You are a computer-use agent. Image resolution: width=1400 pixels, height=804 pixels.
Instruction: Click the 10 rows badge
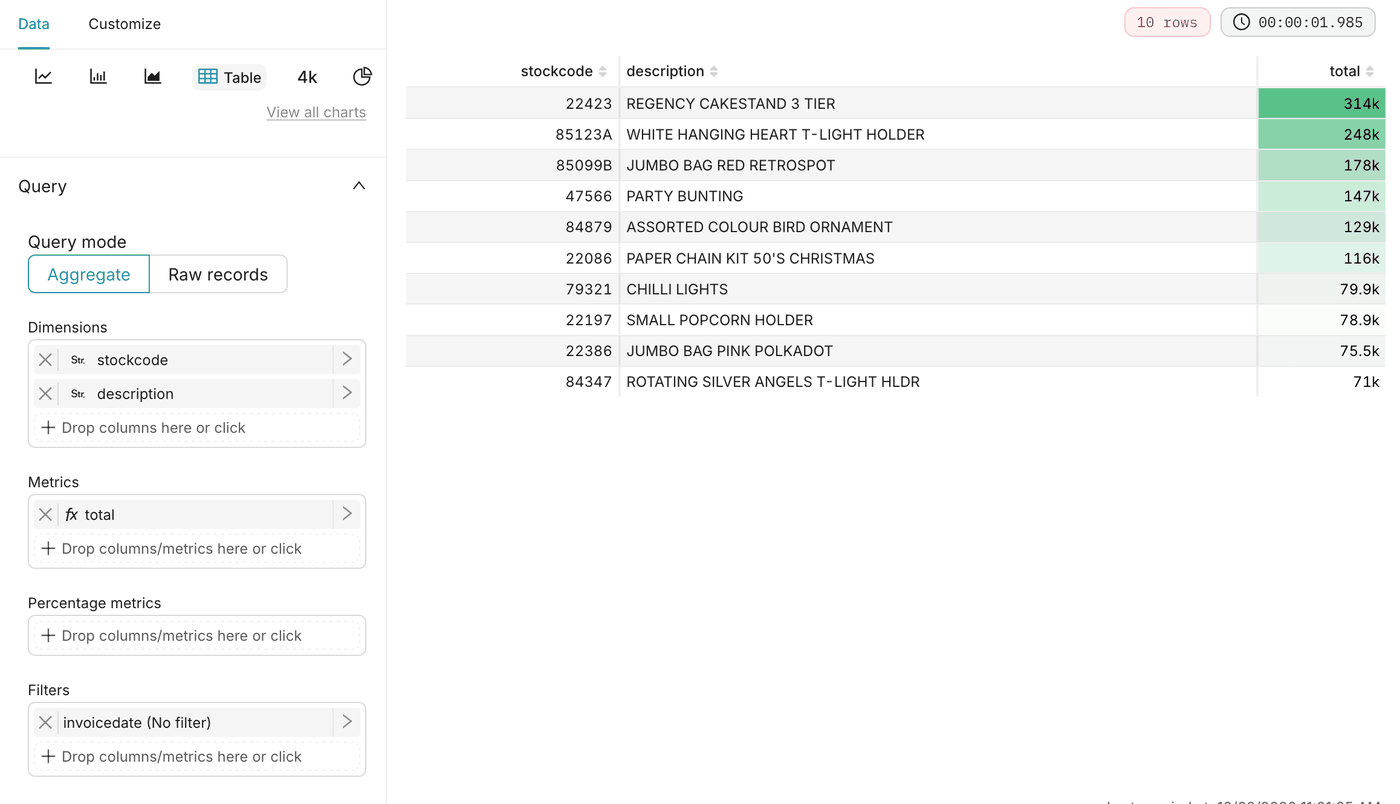coord(1167,22)
